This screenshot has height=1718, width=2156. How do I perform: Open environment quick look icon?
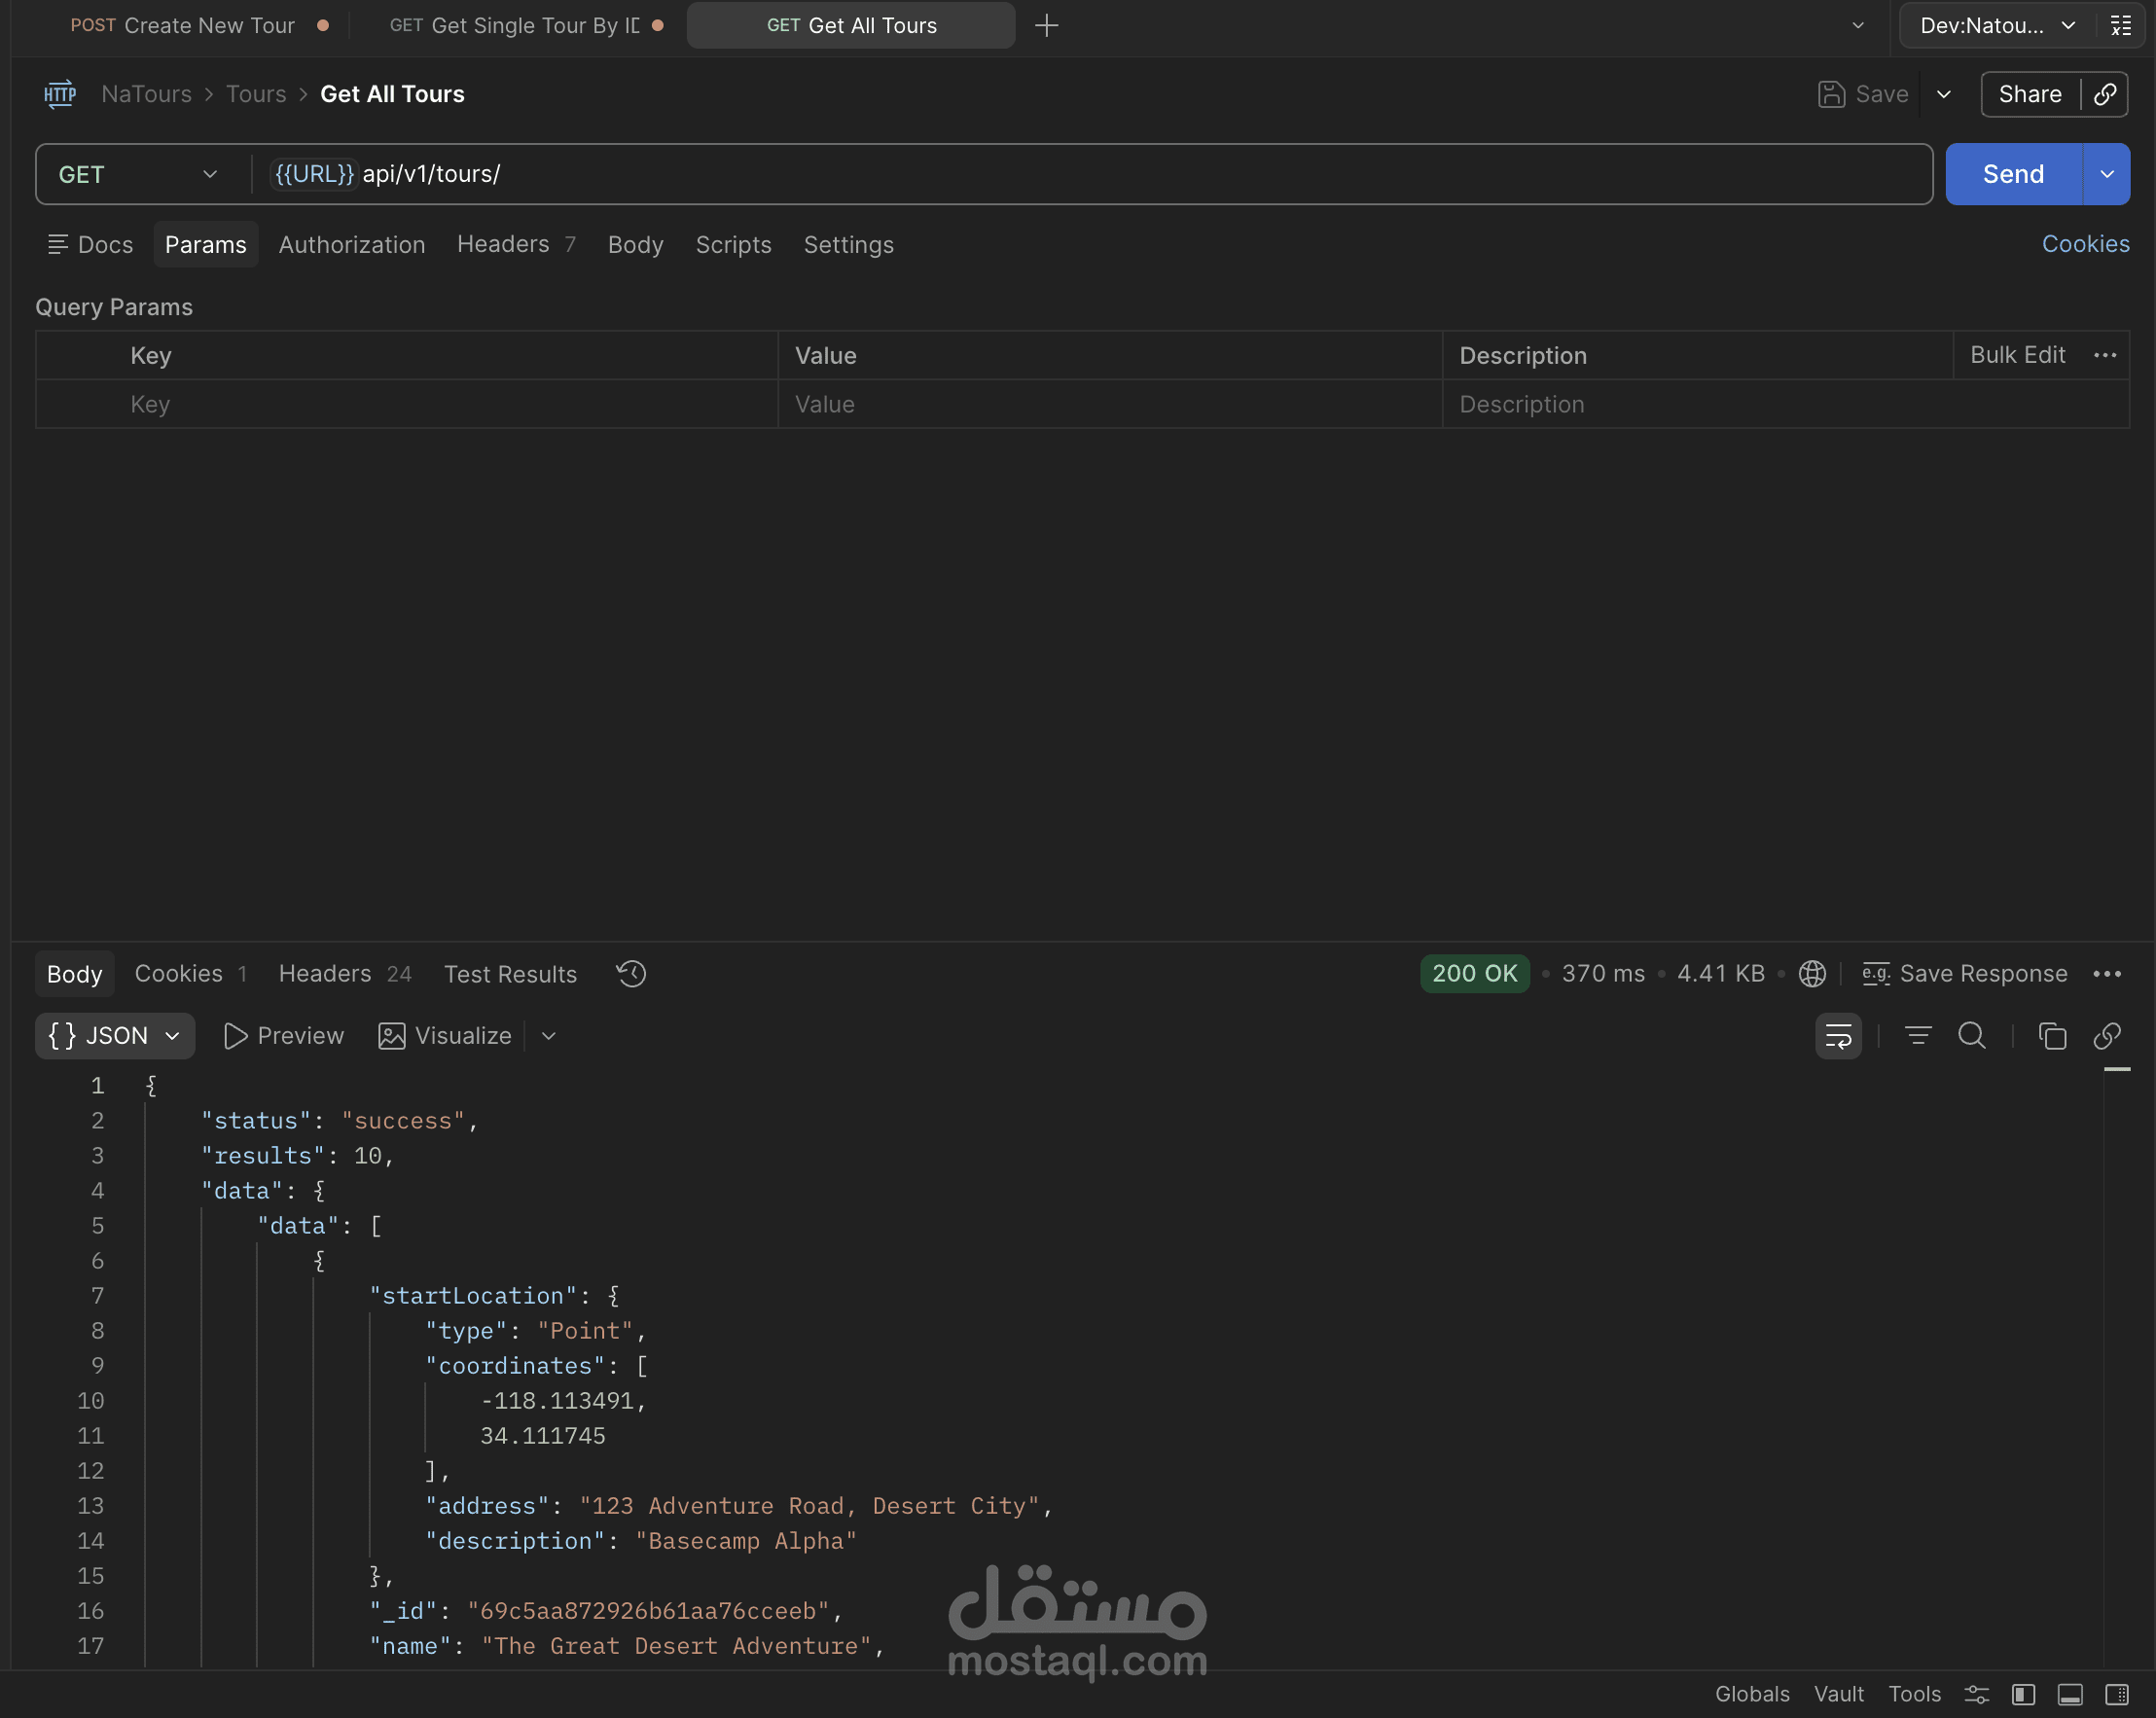(x=2120, y=26)
